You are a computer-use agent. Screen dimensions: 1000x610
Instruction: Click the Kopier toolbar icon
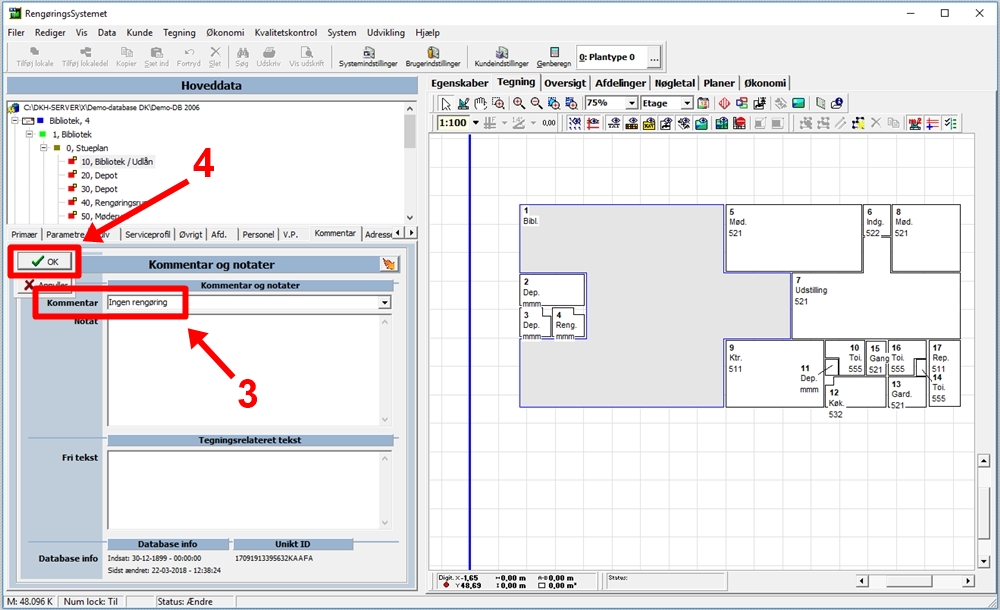[126, 57]
